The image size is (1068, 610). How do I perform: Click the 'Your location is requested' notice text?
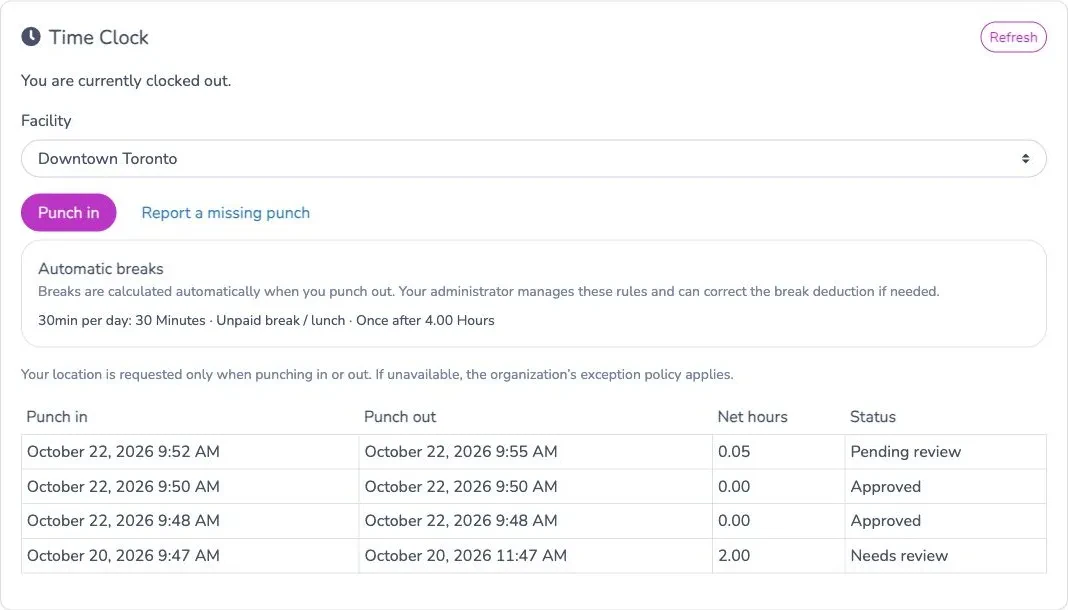377,374
